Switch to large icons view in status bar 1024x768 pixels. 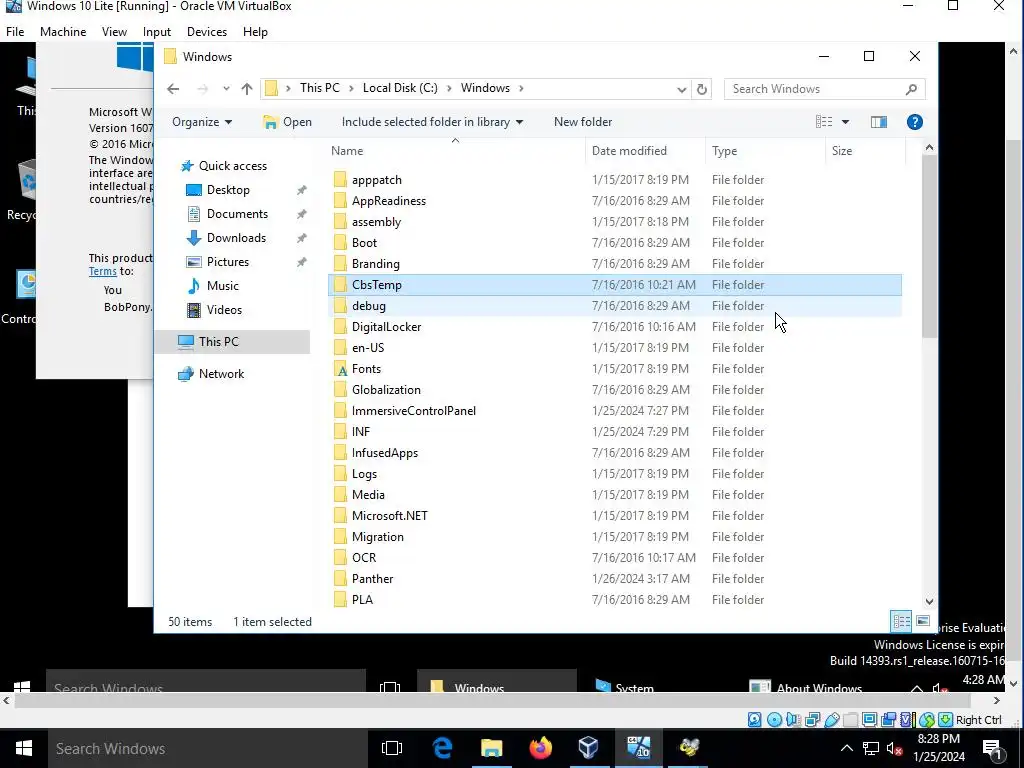[x=923, y=621]
